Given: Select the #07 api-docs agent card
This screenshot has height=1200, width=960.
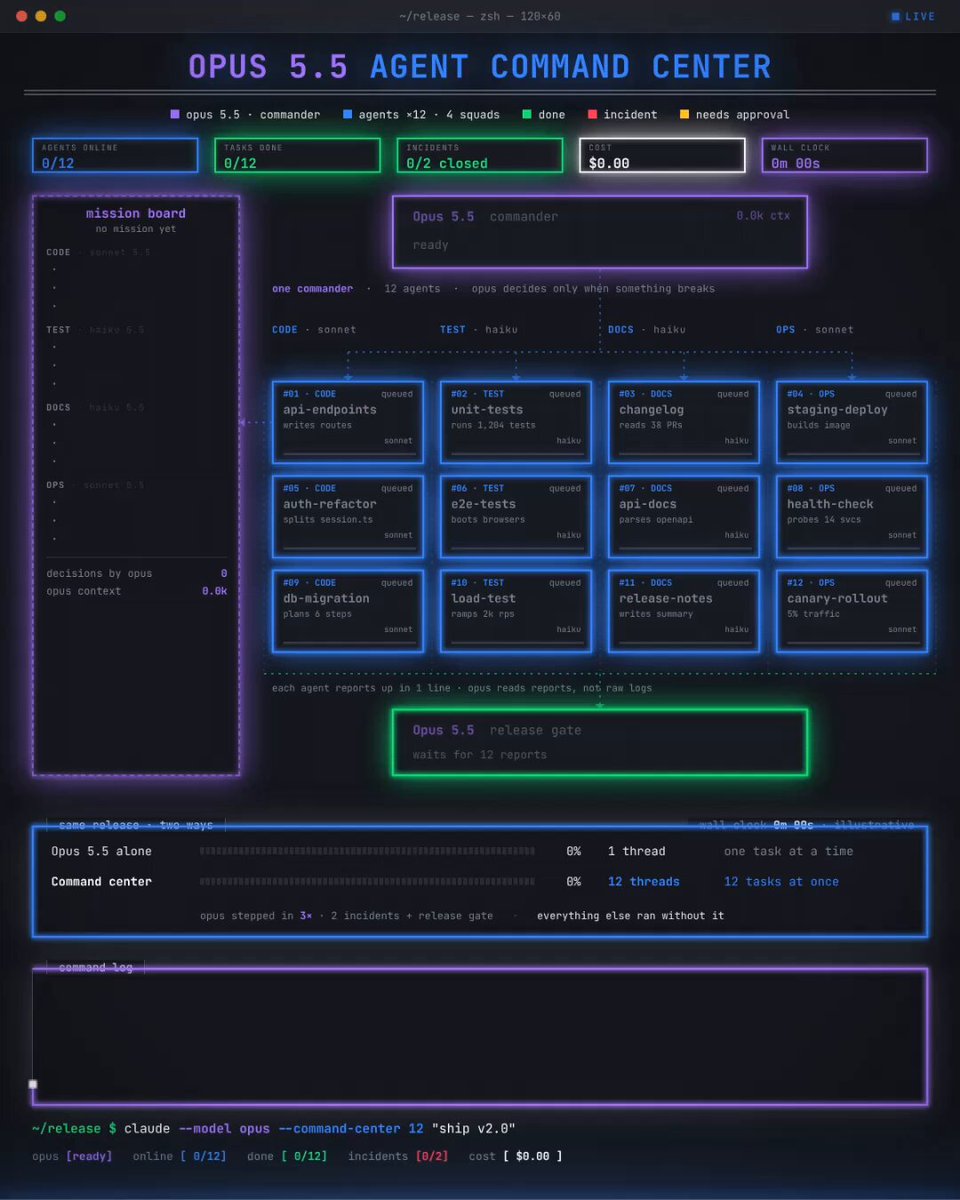Looking at the screenshot, I should 684,516.
